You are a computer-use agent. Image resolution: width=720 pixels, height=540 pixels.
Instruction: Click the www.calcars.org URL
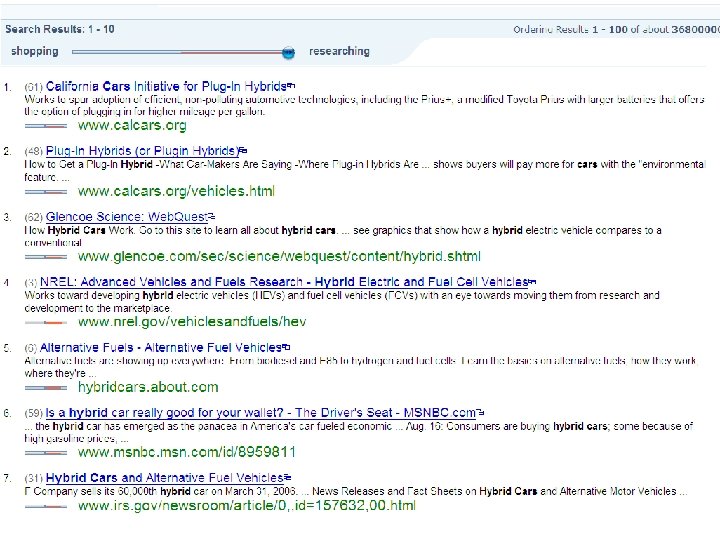(x=132, y=125)
